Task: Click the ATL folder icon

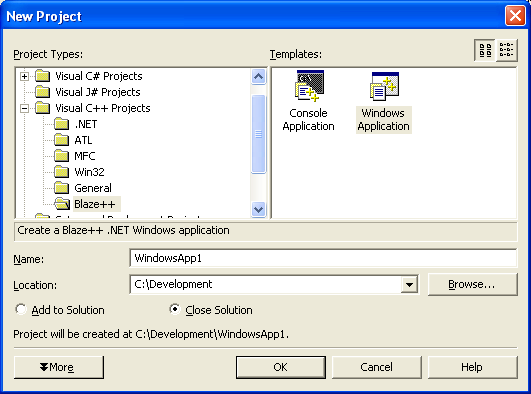Action: click(62, 140)
